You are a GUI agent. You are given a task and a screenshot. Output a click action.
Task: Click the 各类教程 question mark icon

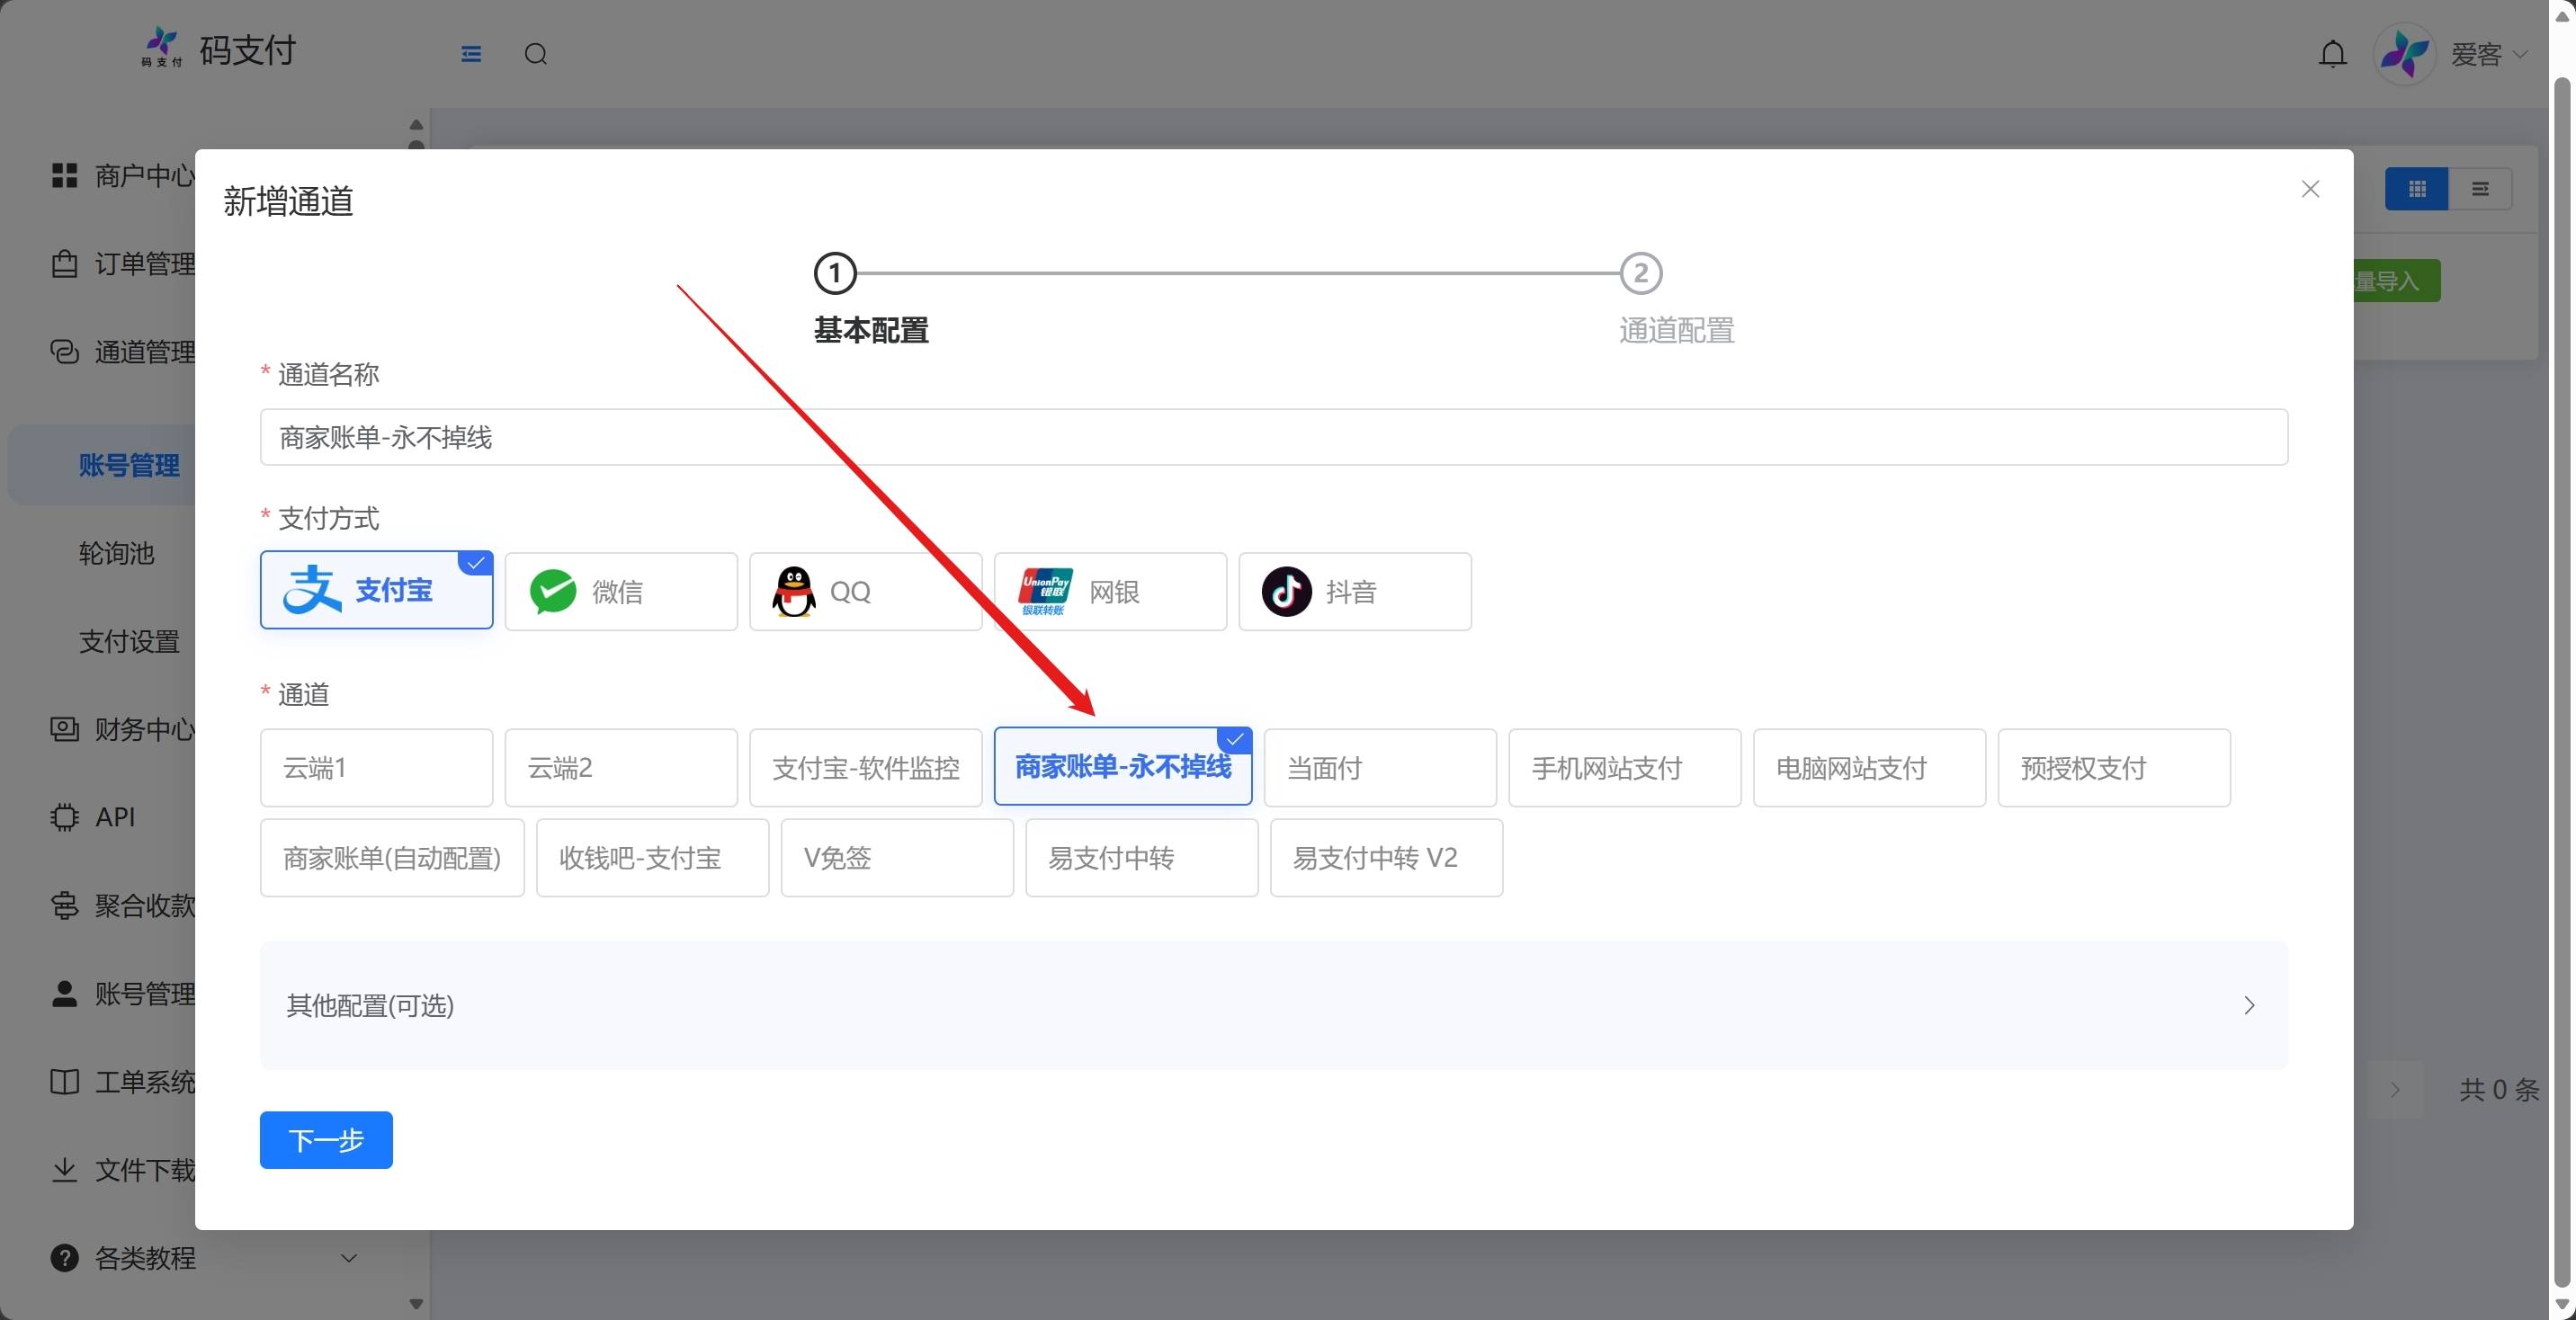point(65,1258)
